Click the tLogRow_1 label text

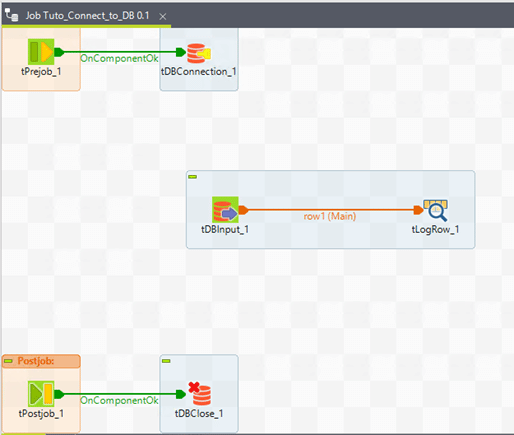(x=435, y=230)
